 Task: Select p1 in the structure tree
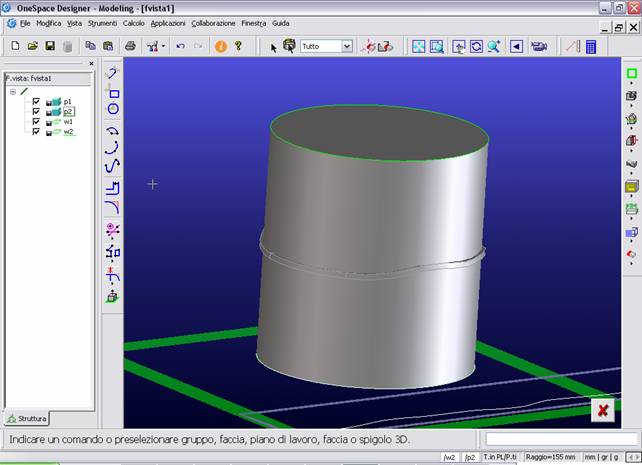click(68, 102)
